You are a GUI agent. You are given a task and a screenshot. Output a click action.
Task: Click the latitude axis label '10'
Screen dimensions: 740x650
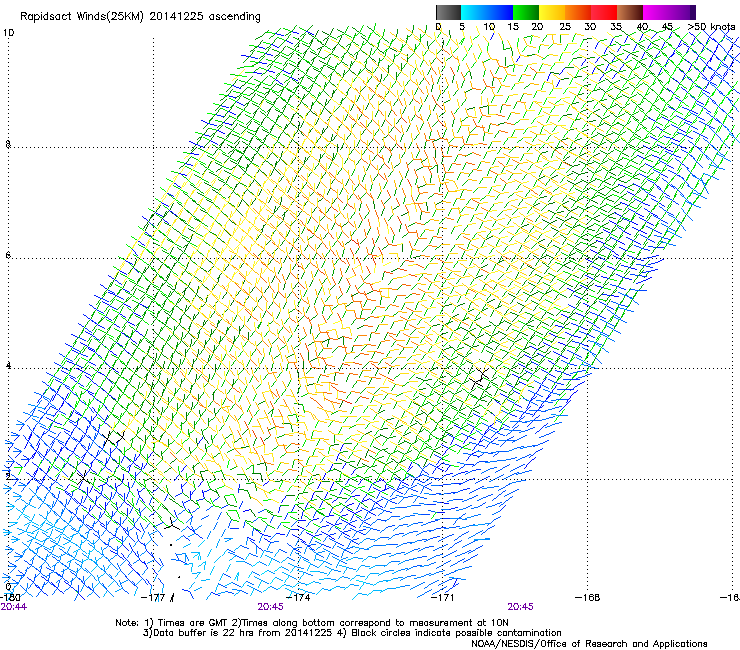tap(8, 33)
